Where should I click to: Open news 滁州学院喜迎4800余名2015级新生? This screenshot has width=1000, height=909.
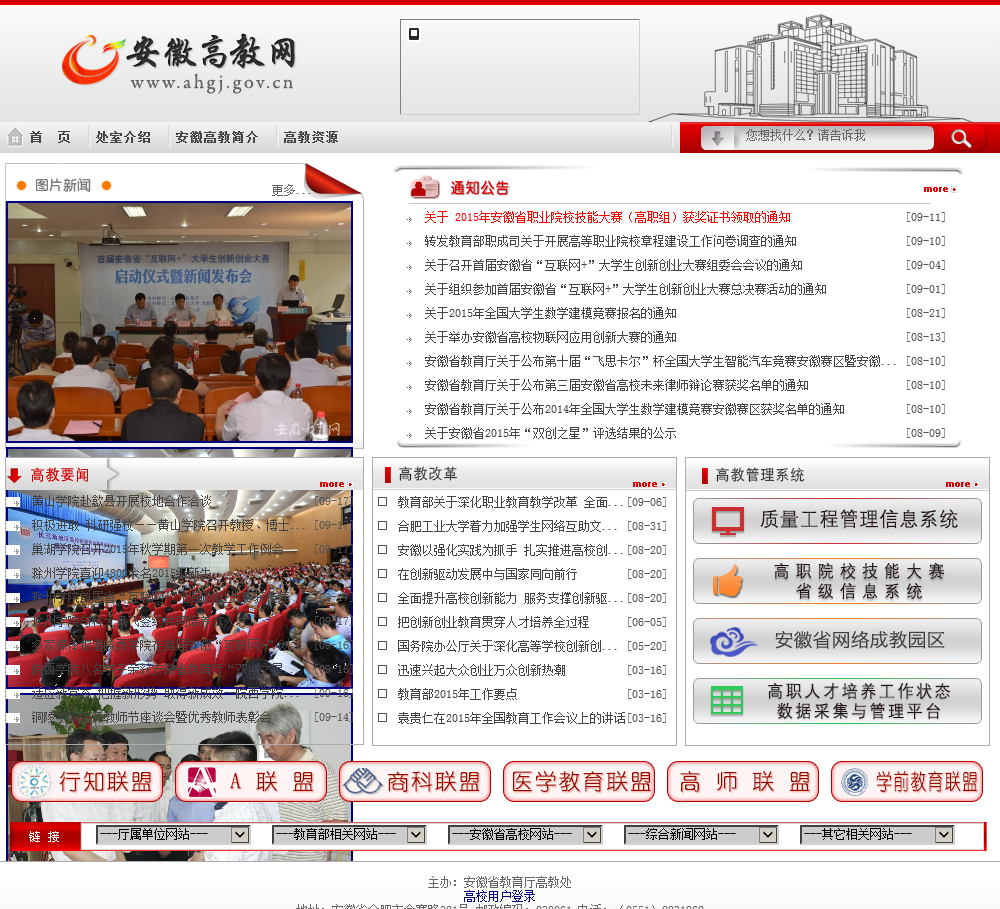point(121,573)
